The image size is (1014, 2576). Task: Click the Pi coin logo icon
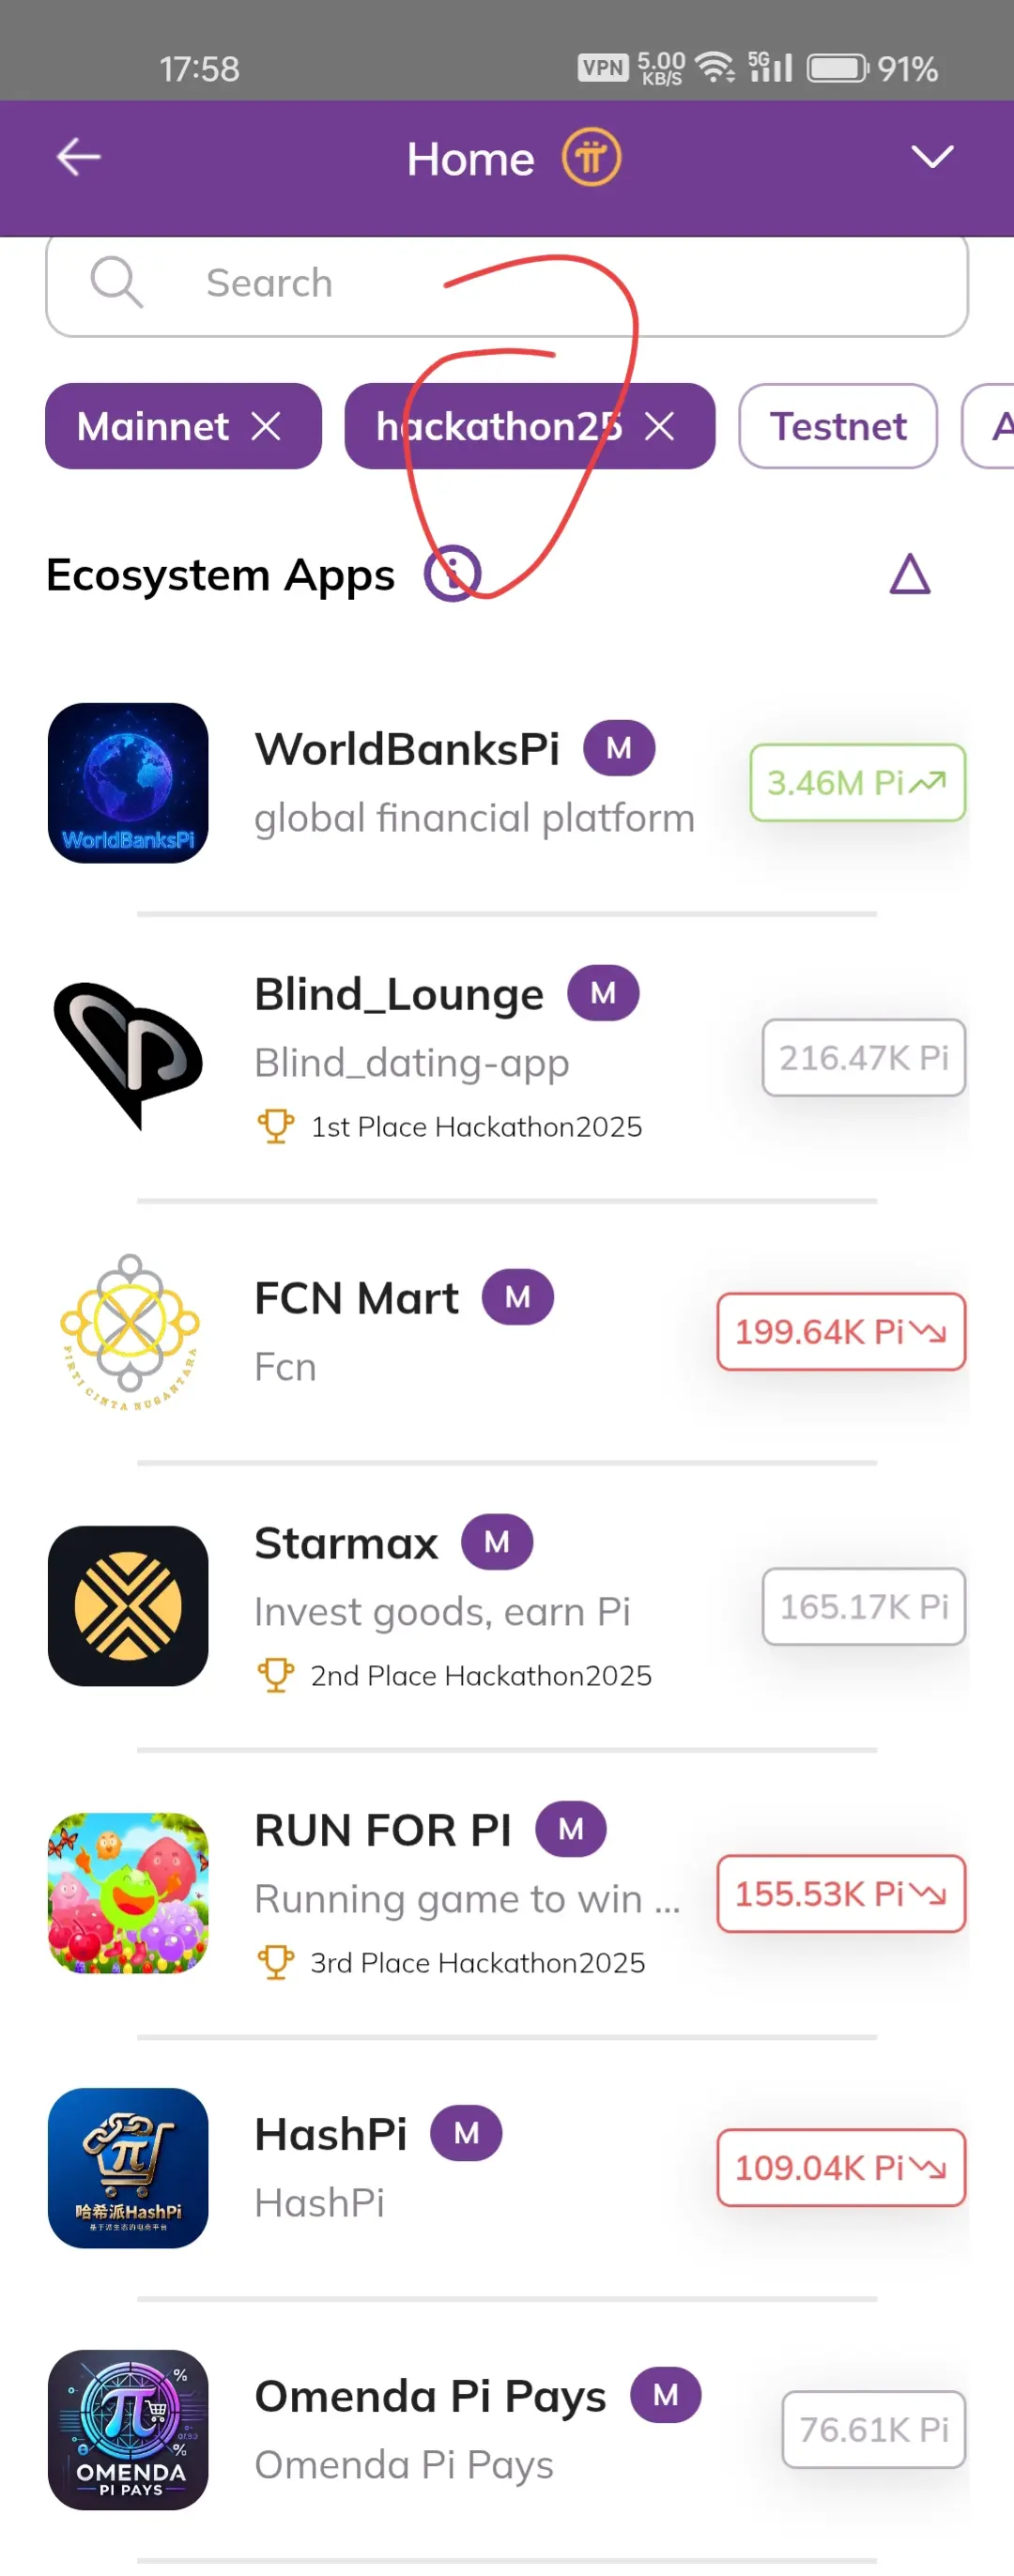[x=591, y=158]
